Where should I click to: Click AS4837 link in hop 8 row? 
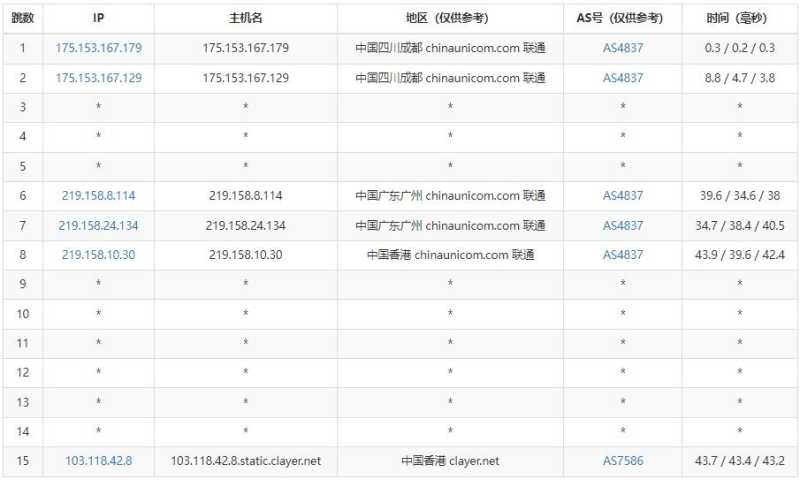point(623,255)
